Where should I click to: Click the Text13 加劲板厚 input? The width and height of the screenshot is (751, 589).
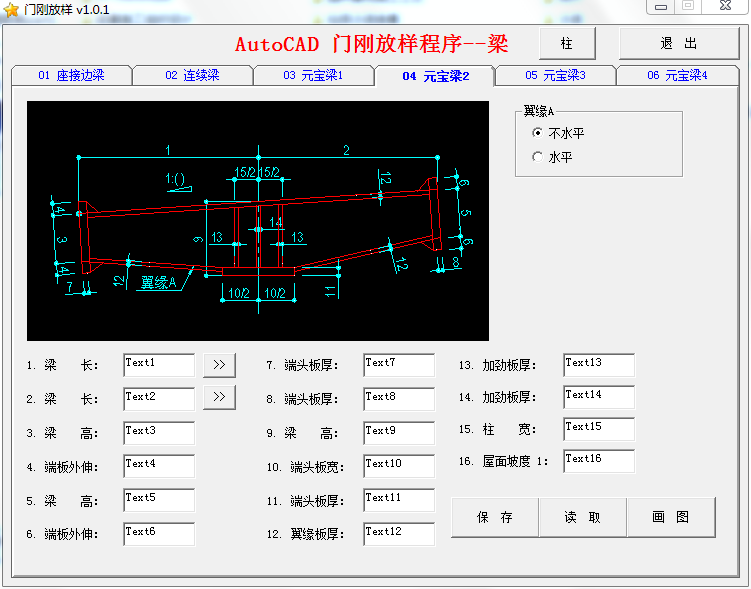point(599,365)
